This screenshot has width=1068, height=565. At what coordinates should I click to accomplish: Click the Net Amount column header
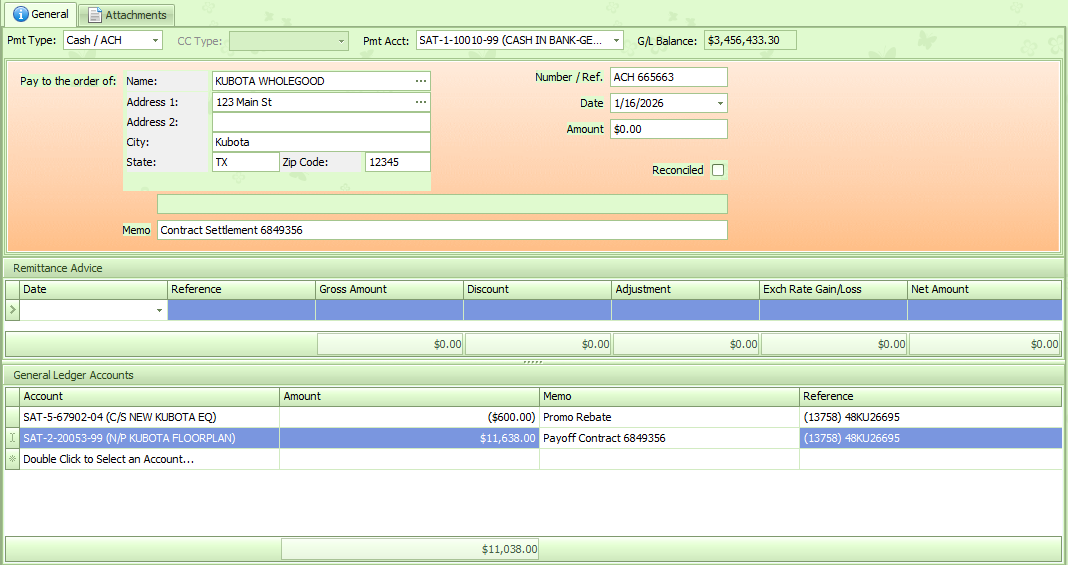coord(984,289)
